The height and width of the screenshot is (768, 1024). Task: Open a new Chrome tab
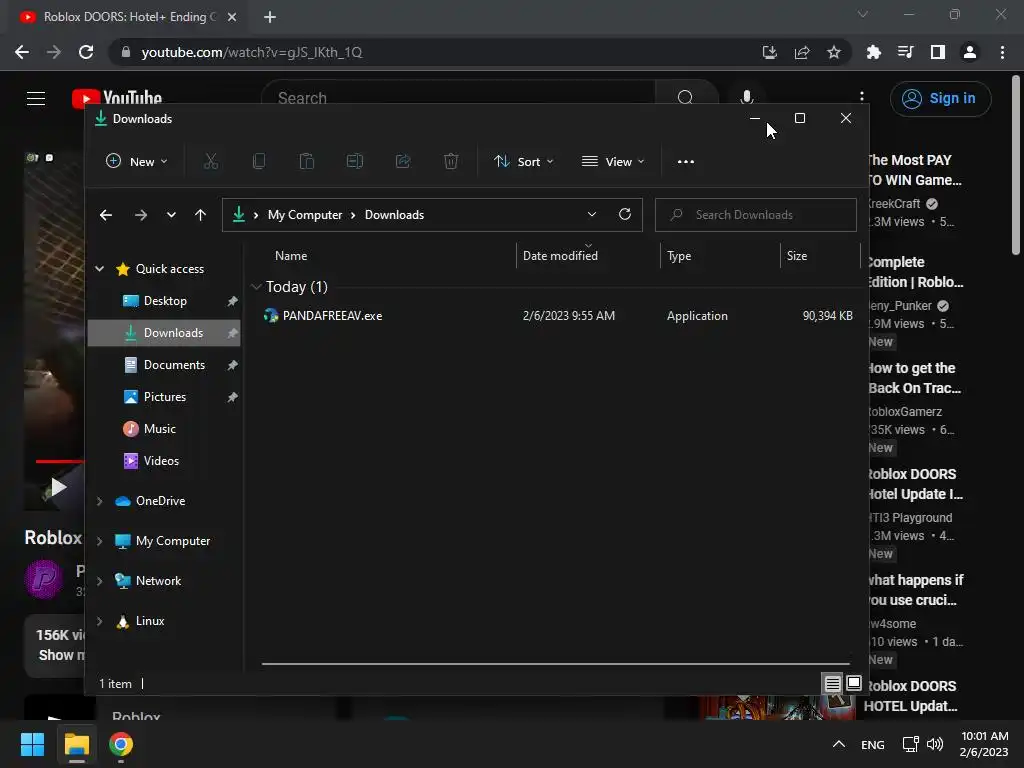tap(270, 17)
